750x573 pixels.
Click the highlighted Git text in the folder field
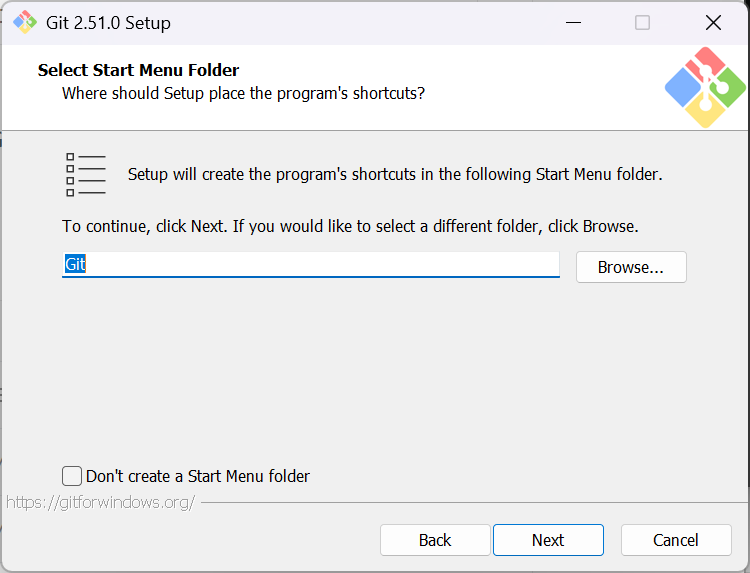coord(76,265)
